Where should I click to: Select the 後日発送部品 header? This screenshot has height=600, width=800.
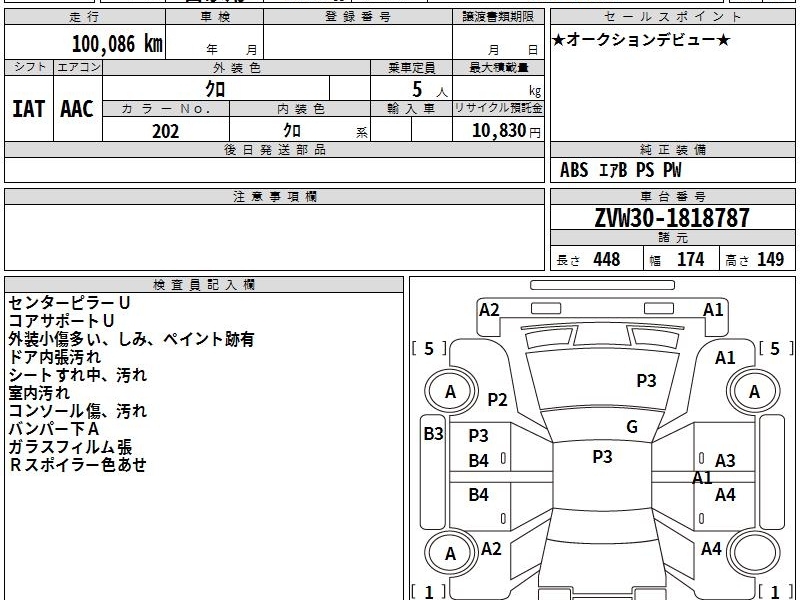click(274, 149)
